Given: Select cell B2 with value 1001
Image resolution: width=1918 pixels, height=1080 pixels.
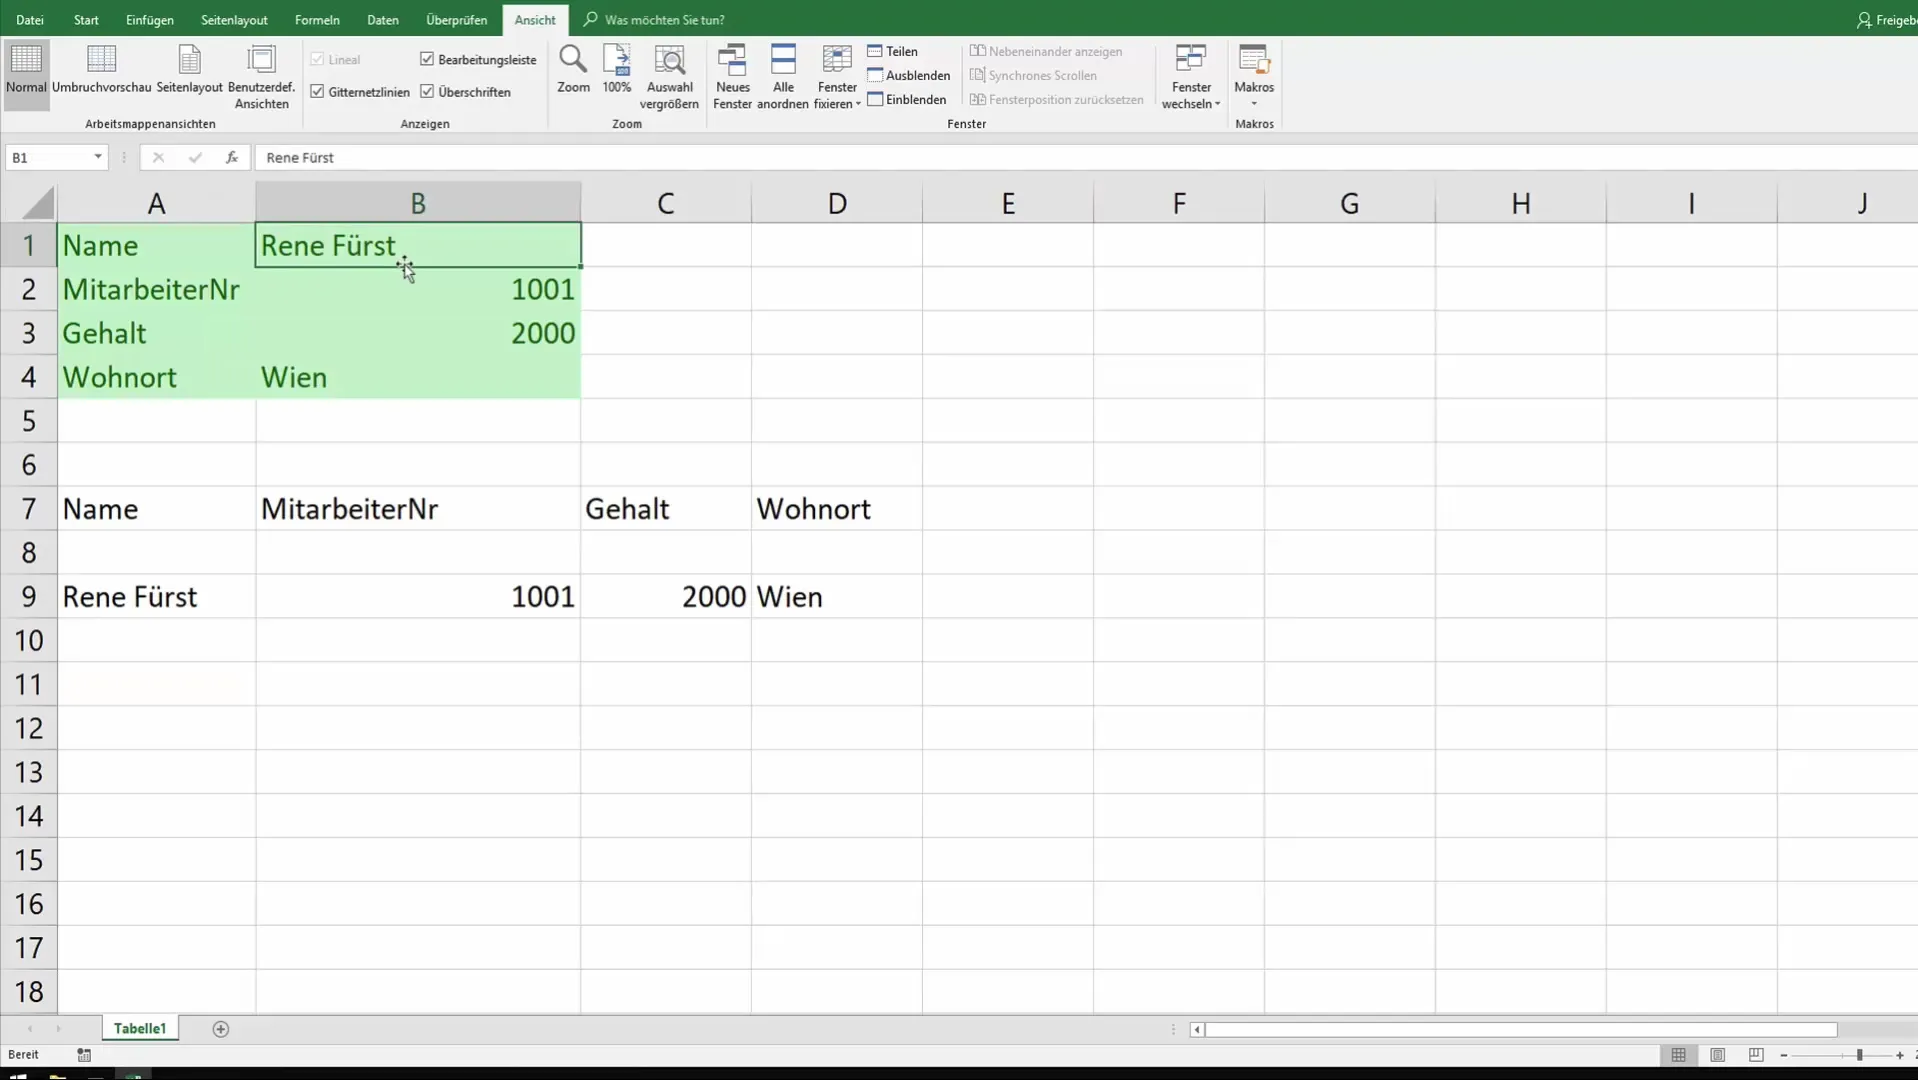Looking at the screenshot, I should click(418, 289).
